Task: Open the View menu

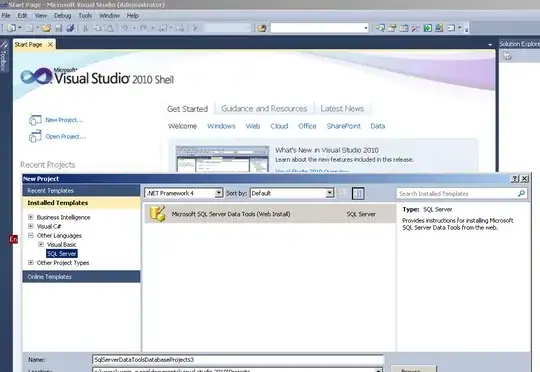Action: tap(41, 16)
